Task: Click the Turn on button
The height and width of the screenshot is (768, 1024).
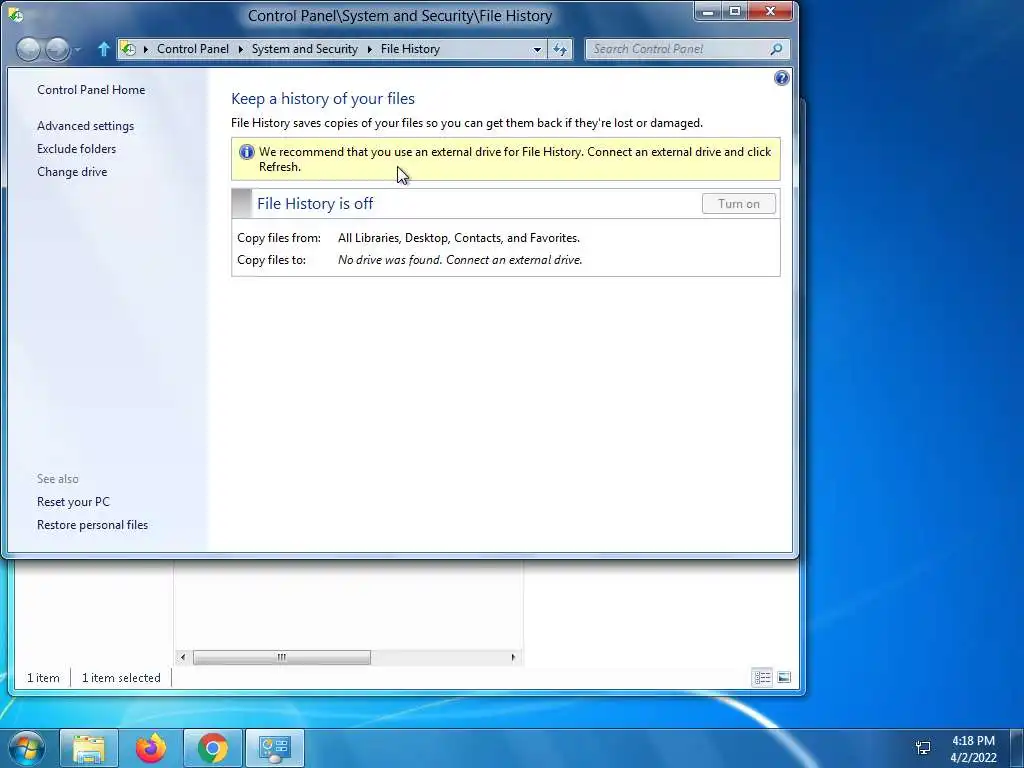Action: pyautogui.click(x=739, y=204)
